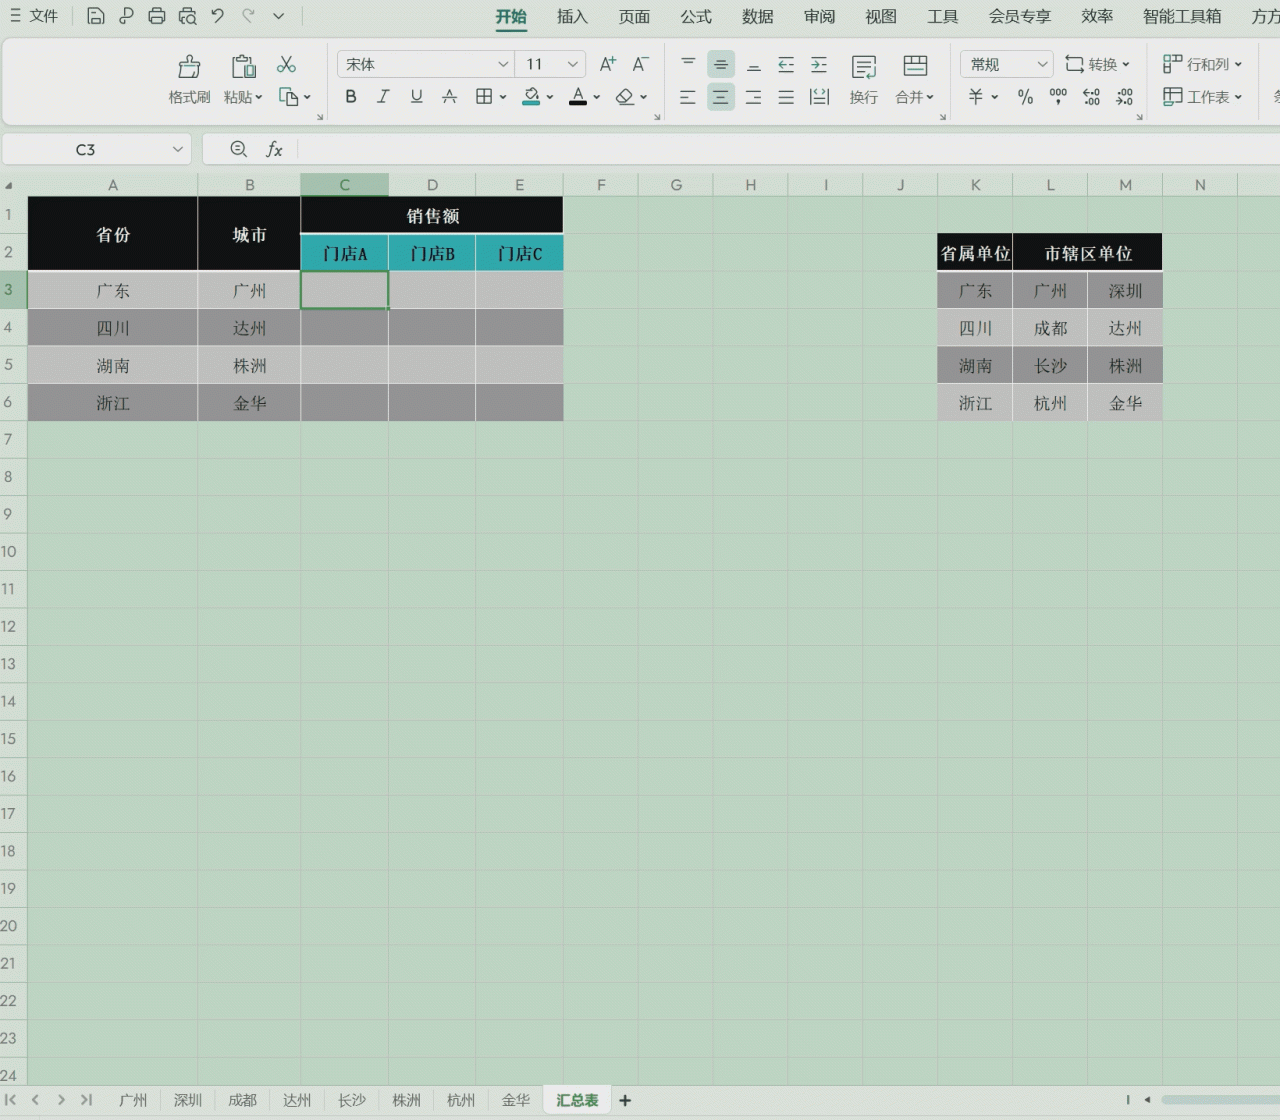Open the Paste options arrow

point(258,97)
